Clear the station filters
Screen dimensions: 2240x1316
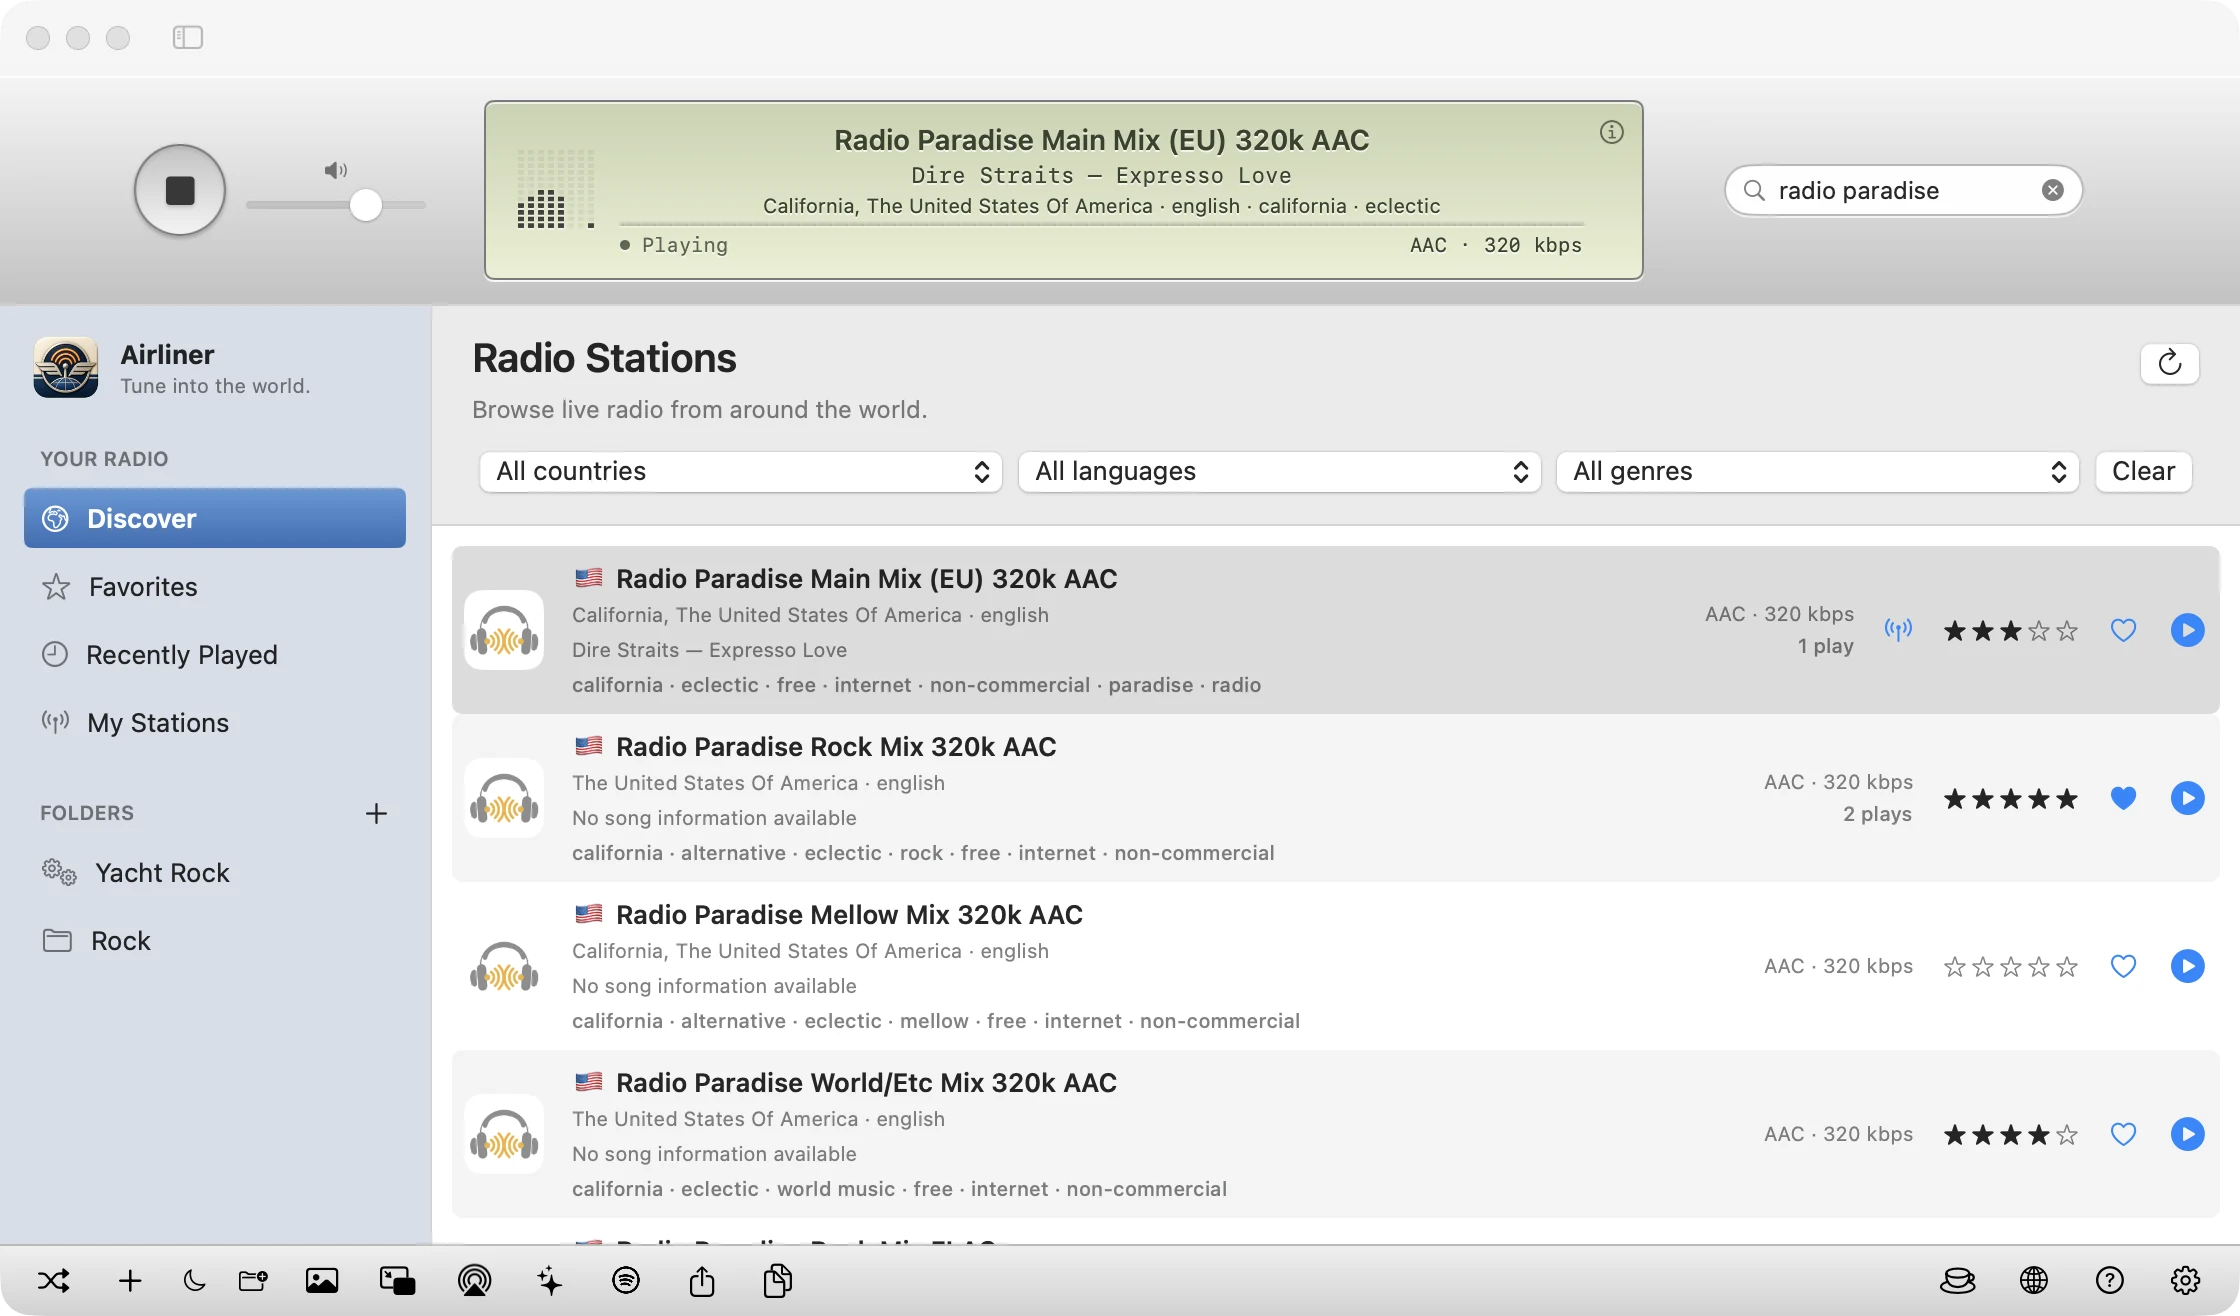tap(2143, 471)
